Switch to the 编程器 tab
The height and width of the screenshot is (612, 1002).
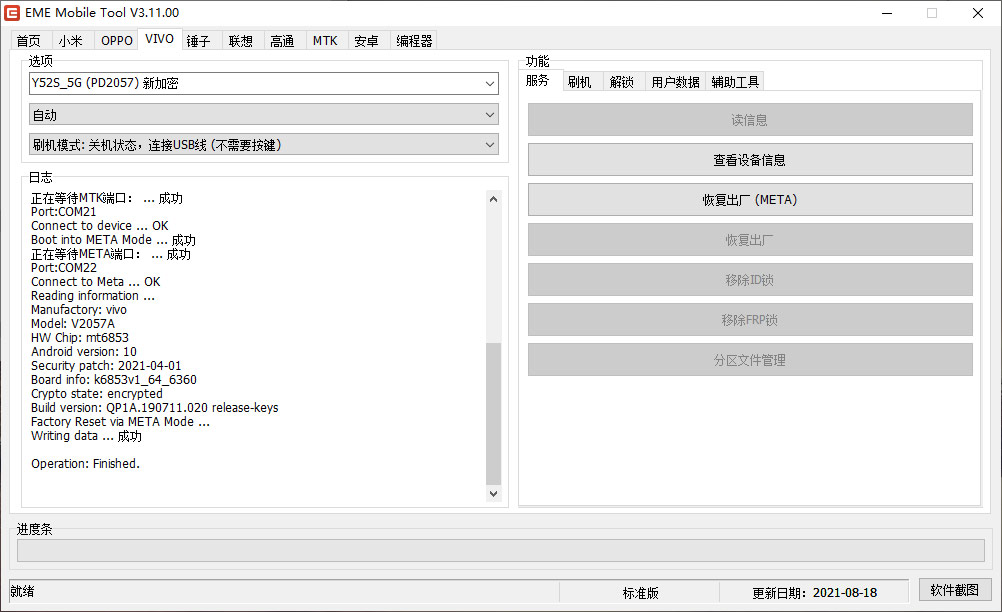(414, 41)
